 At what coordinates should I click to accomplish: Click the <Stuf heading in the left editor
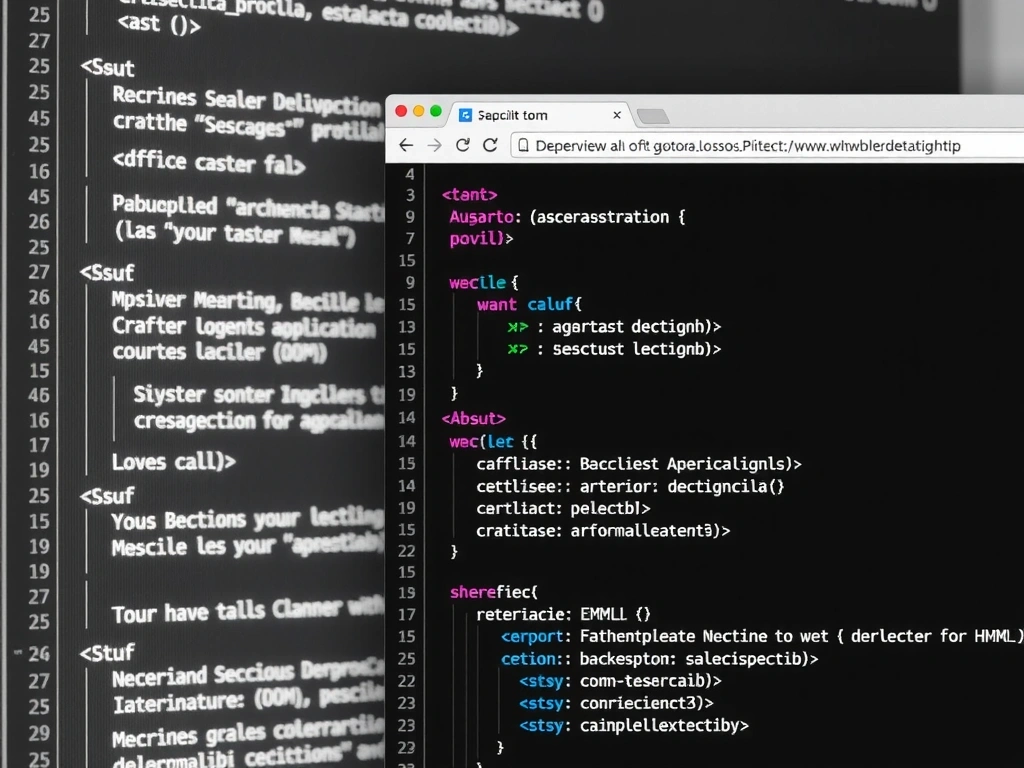107,652
